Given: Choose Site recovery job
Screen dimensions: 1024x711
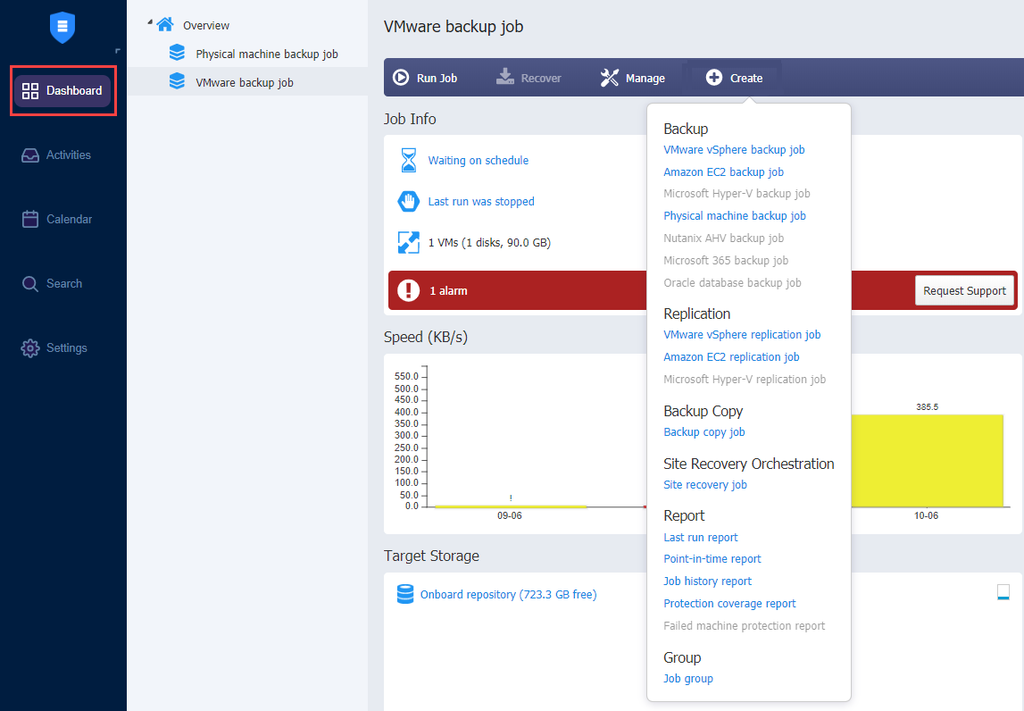Looking at the screenshot, I should coord(705,484).
